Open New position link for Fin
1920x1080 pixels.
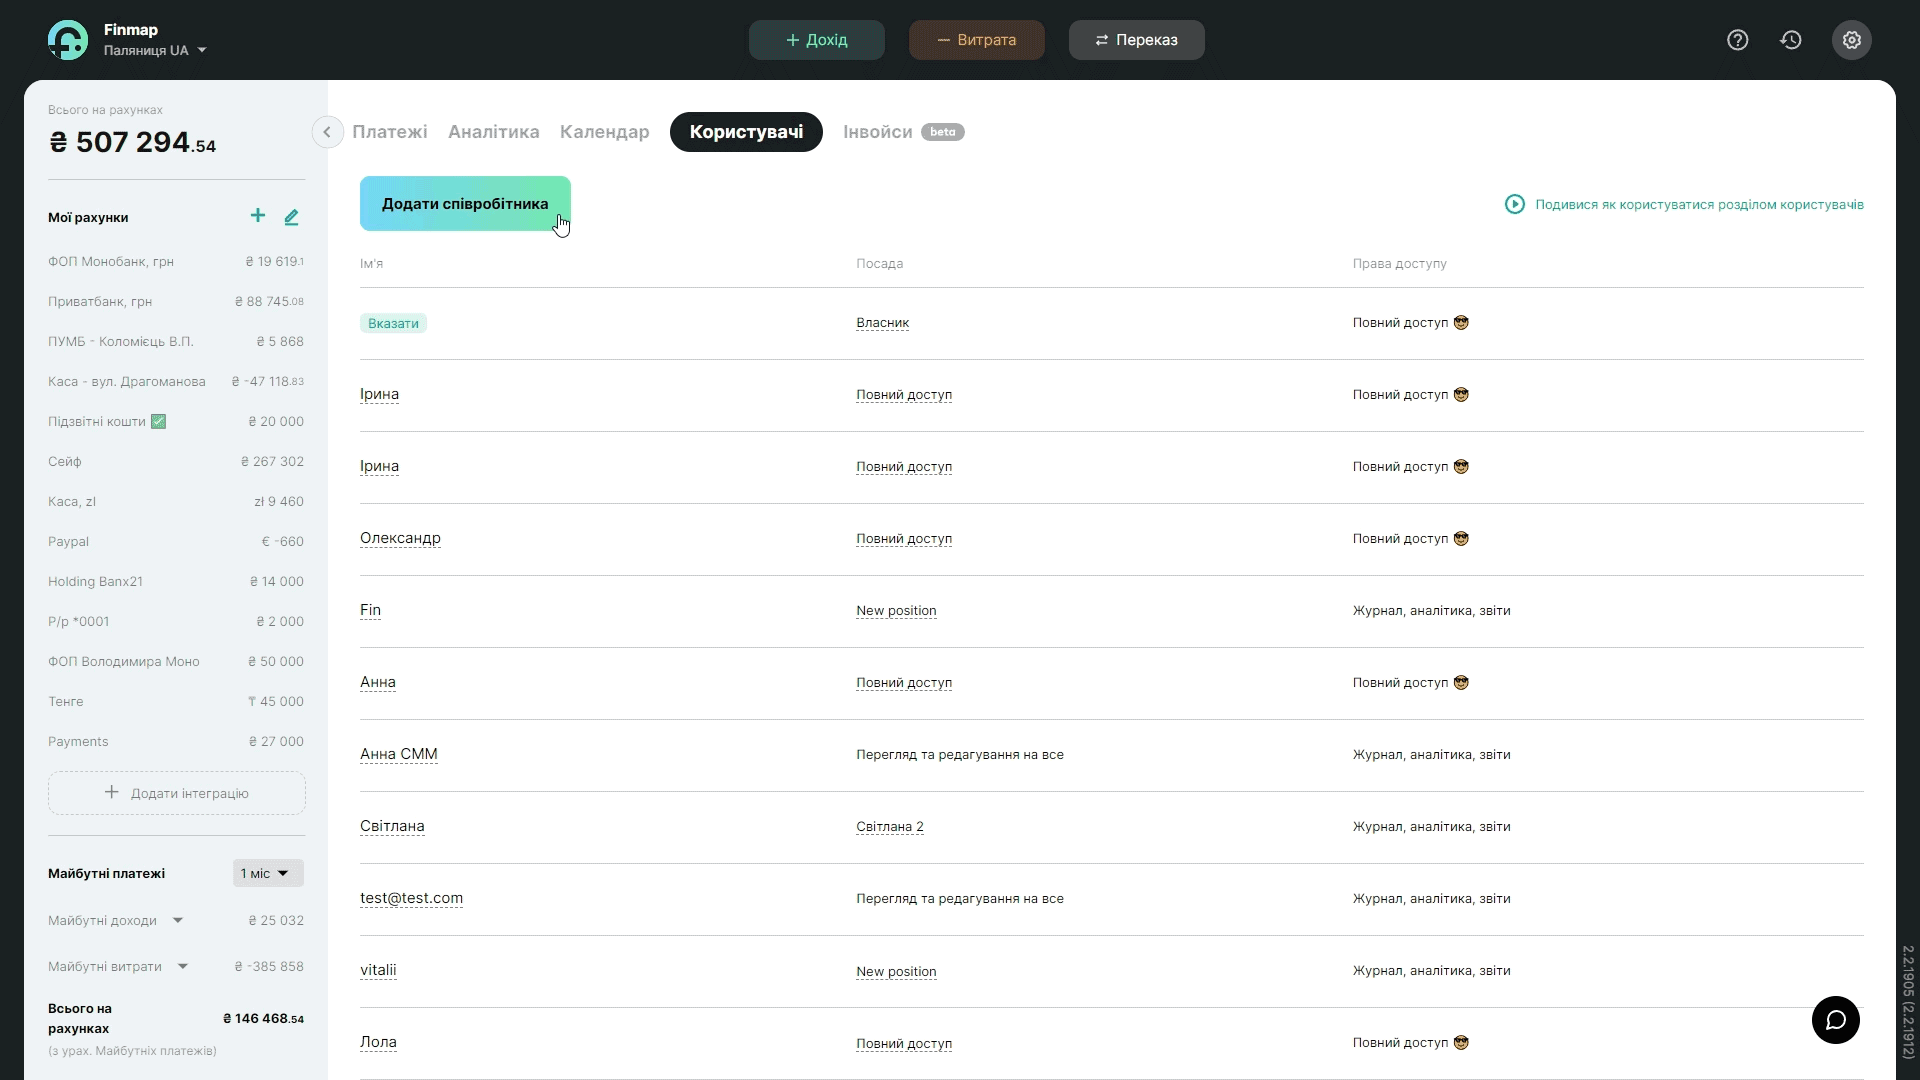(896, 611)
